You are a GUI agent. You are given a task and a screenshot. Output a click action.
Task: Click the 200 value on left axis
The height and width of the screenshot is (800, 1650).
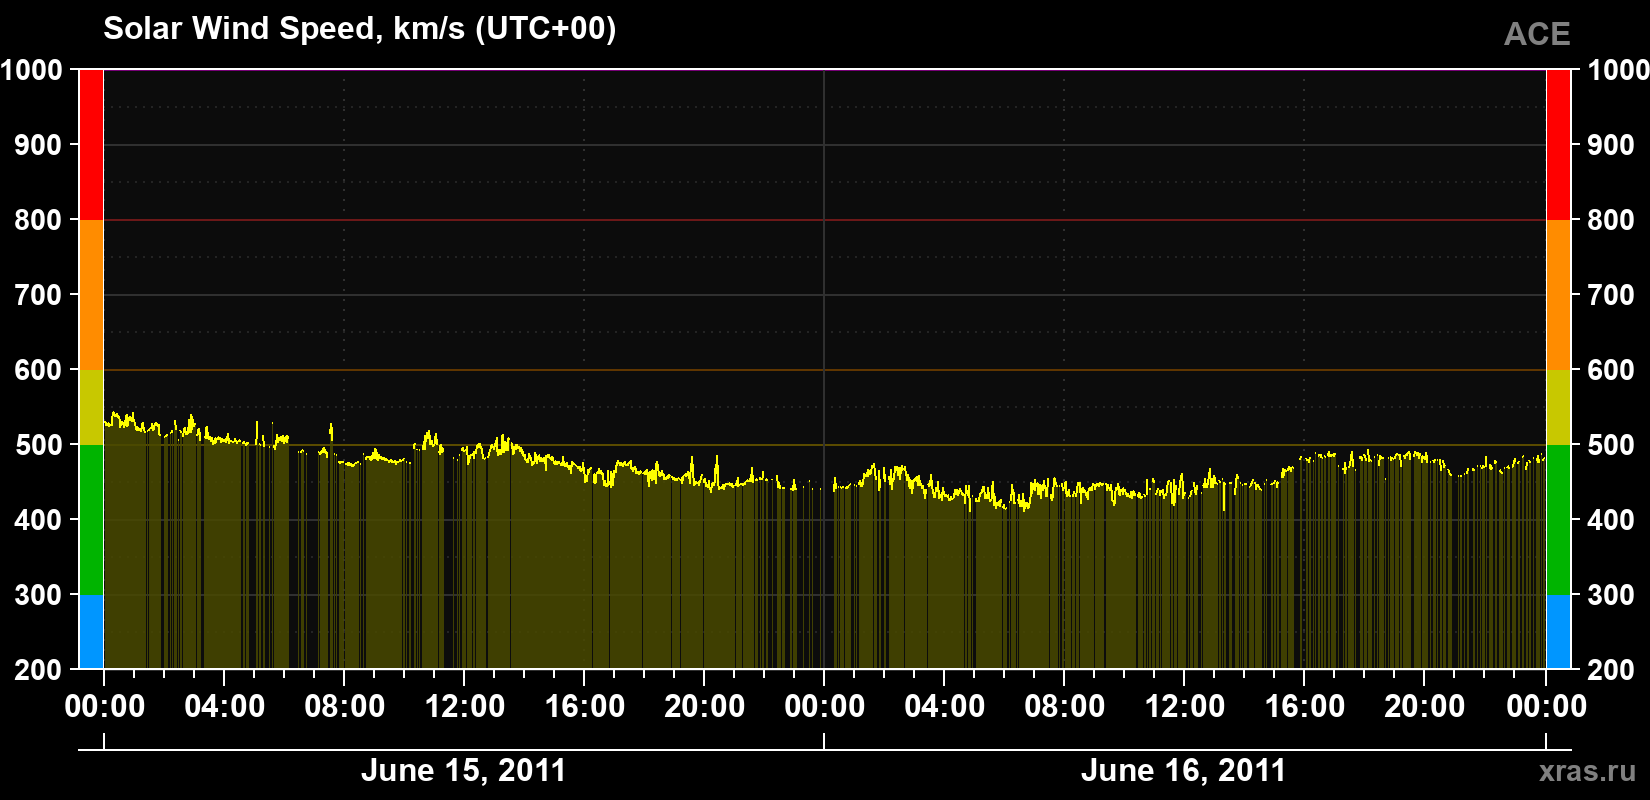click(38, 670)
